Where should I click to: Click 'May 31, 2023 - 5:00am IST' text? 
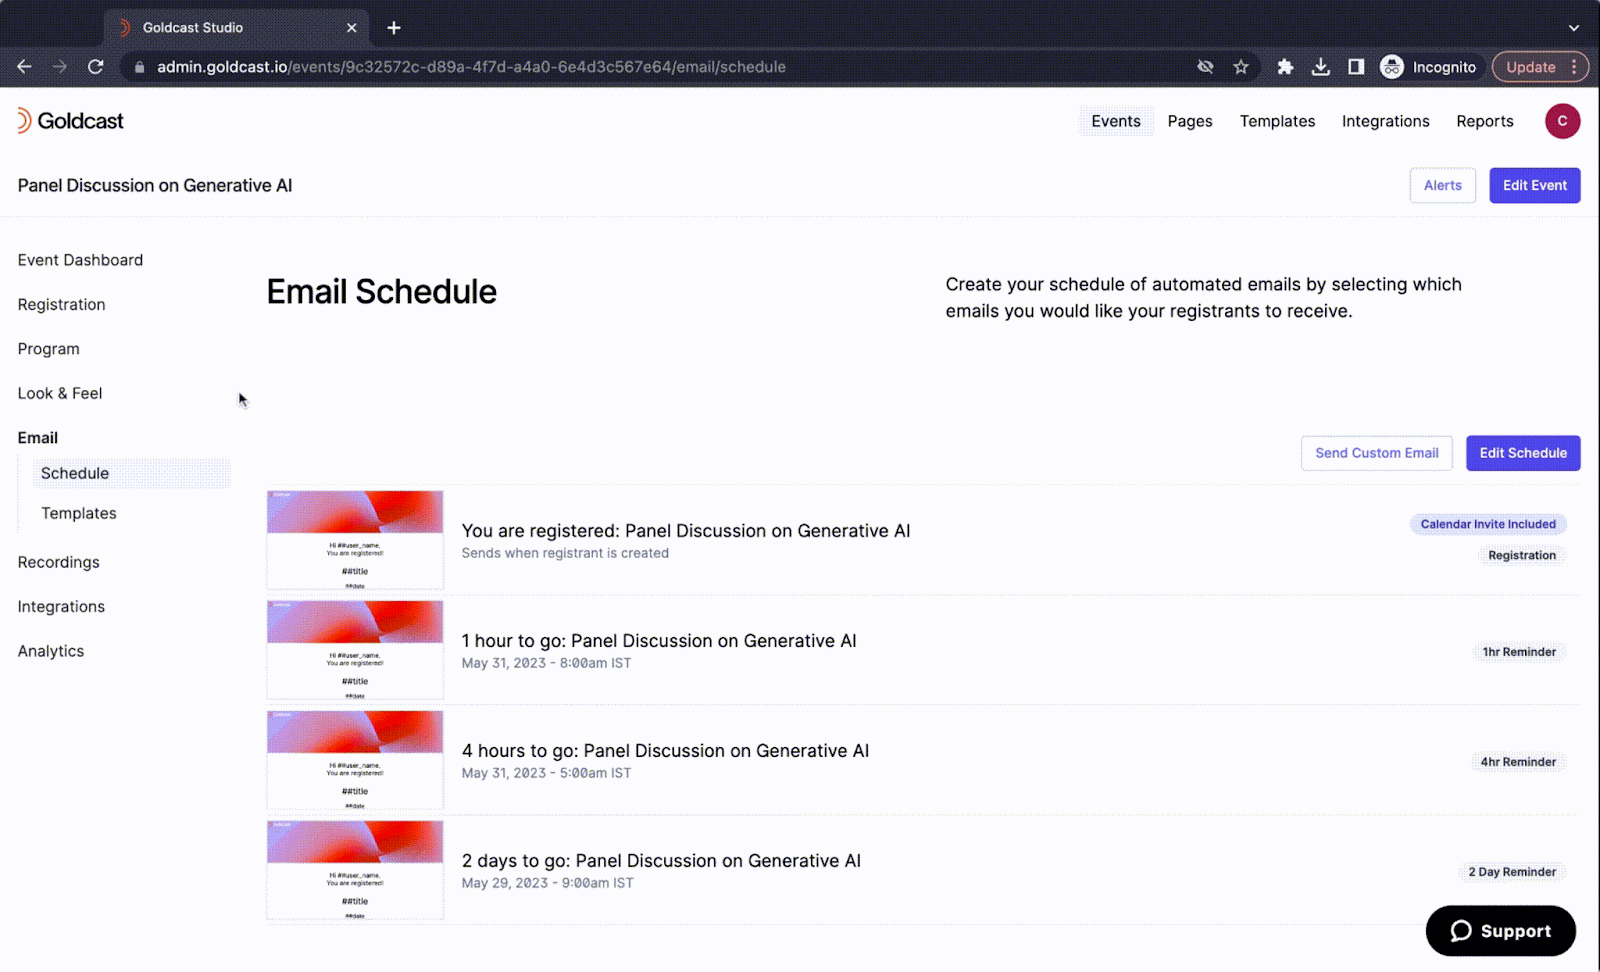click(546, 773)
